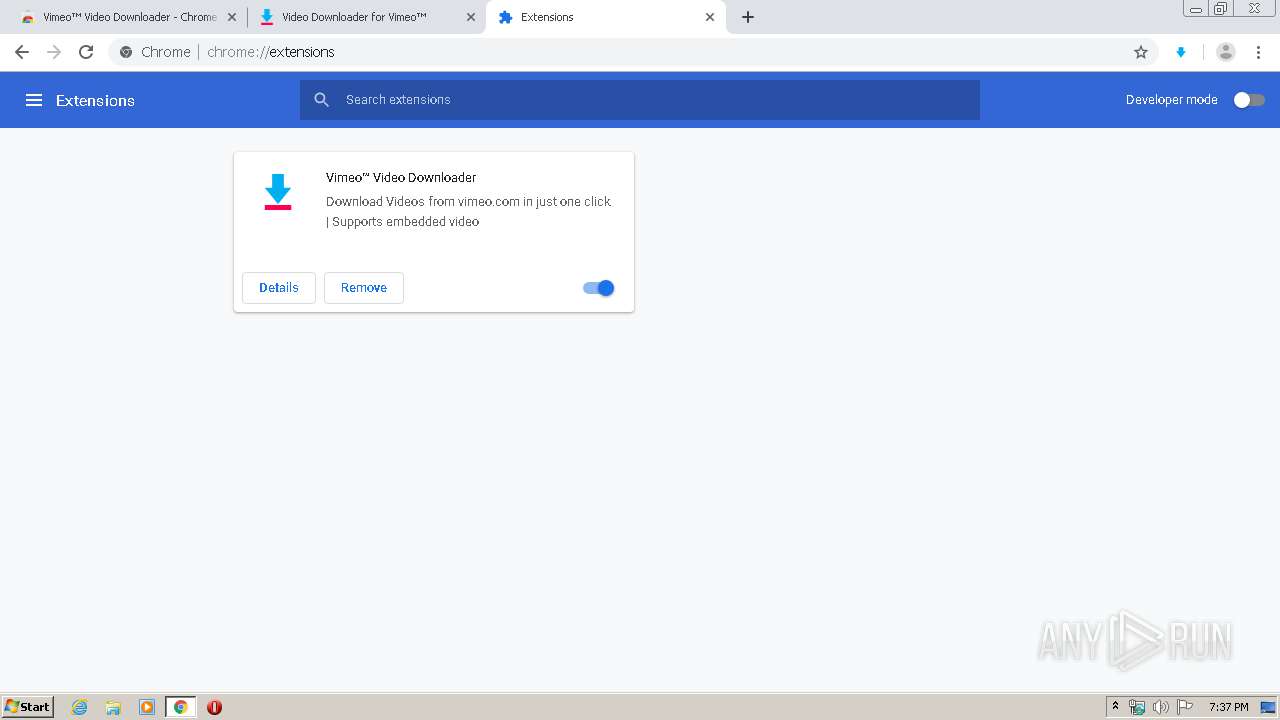Show hidden system tray icons
The height and width of the screenshot is (720, 1280).
[1116, 707]
